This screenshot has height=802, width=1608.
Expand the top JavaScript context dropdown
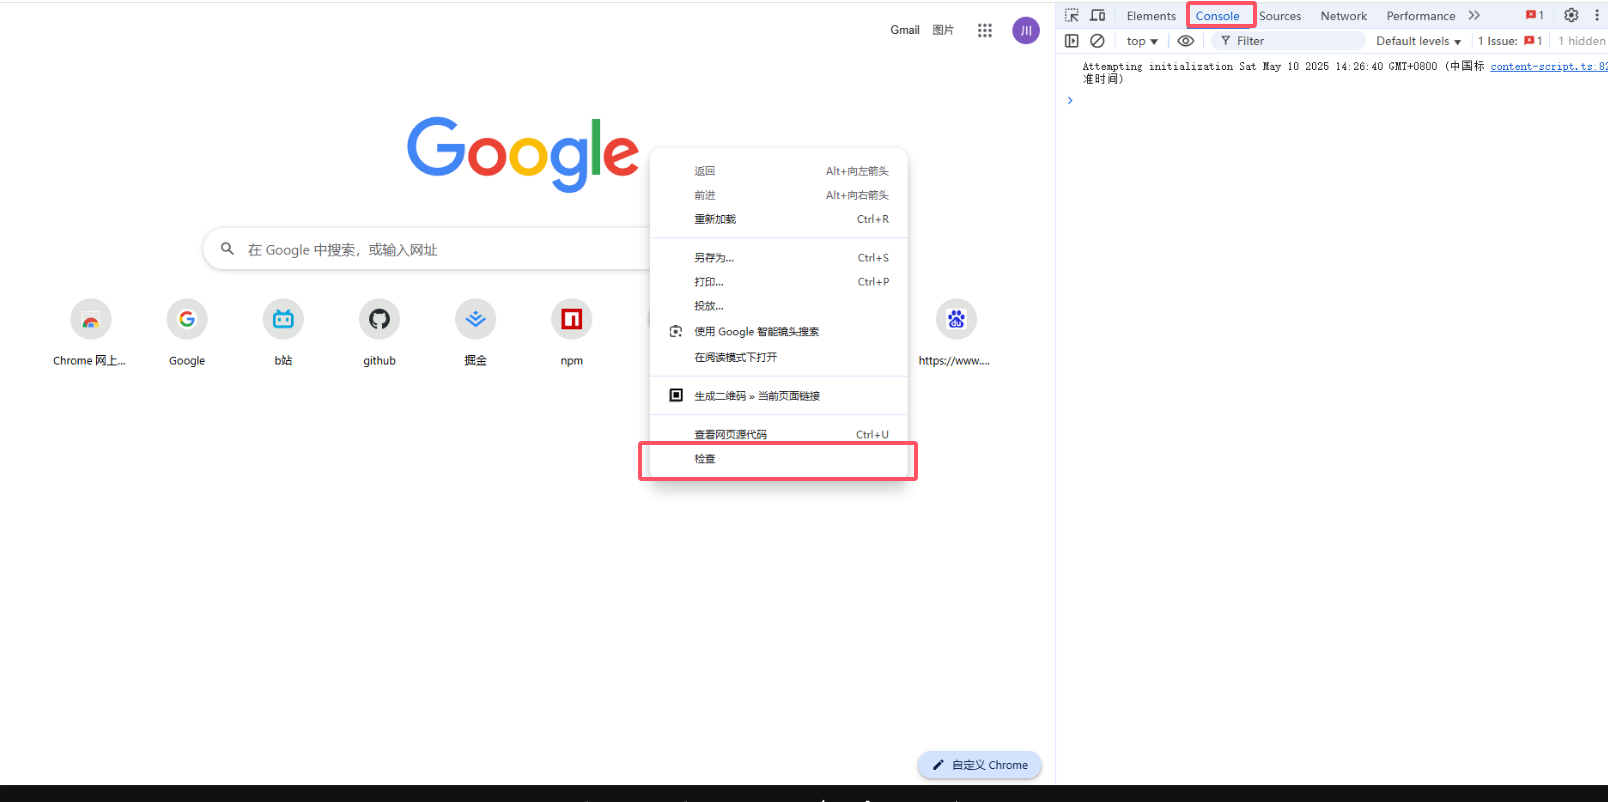point(1142,41)
